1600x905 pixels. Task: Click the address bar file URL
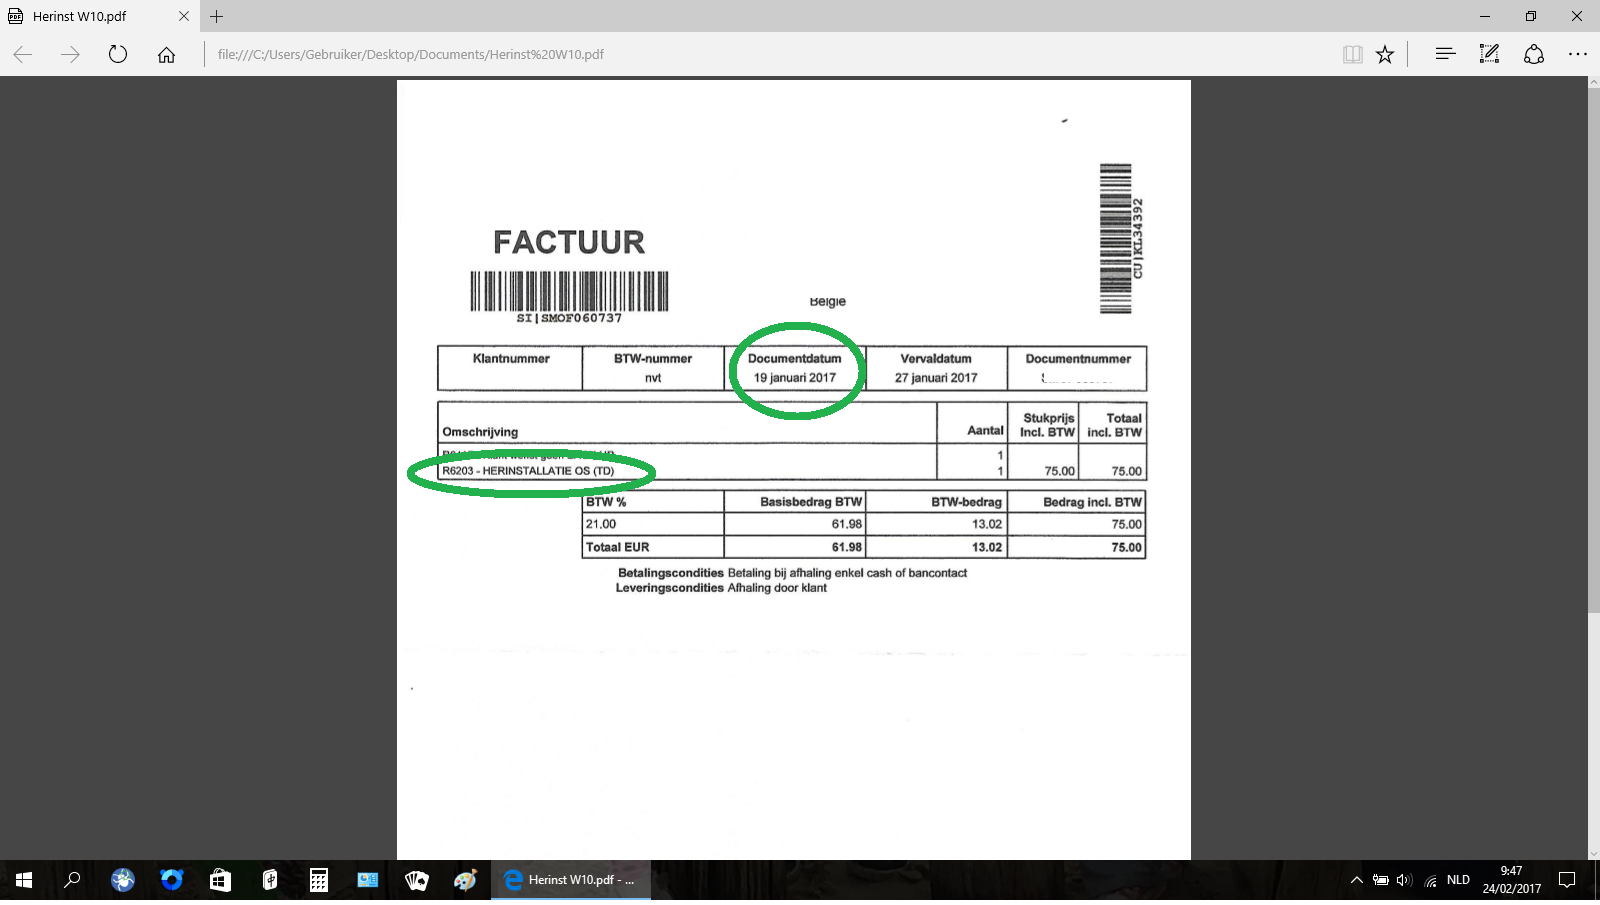pos(411,55)
